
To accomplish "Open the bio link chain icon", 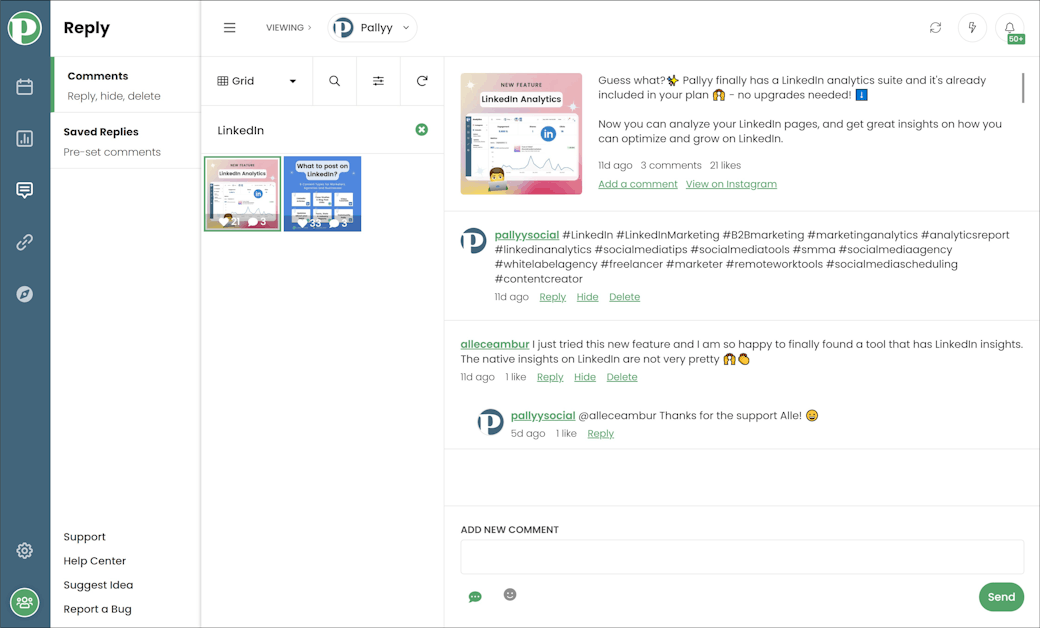I will tap(25, 242).
